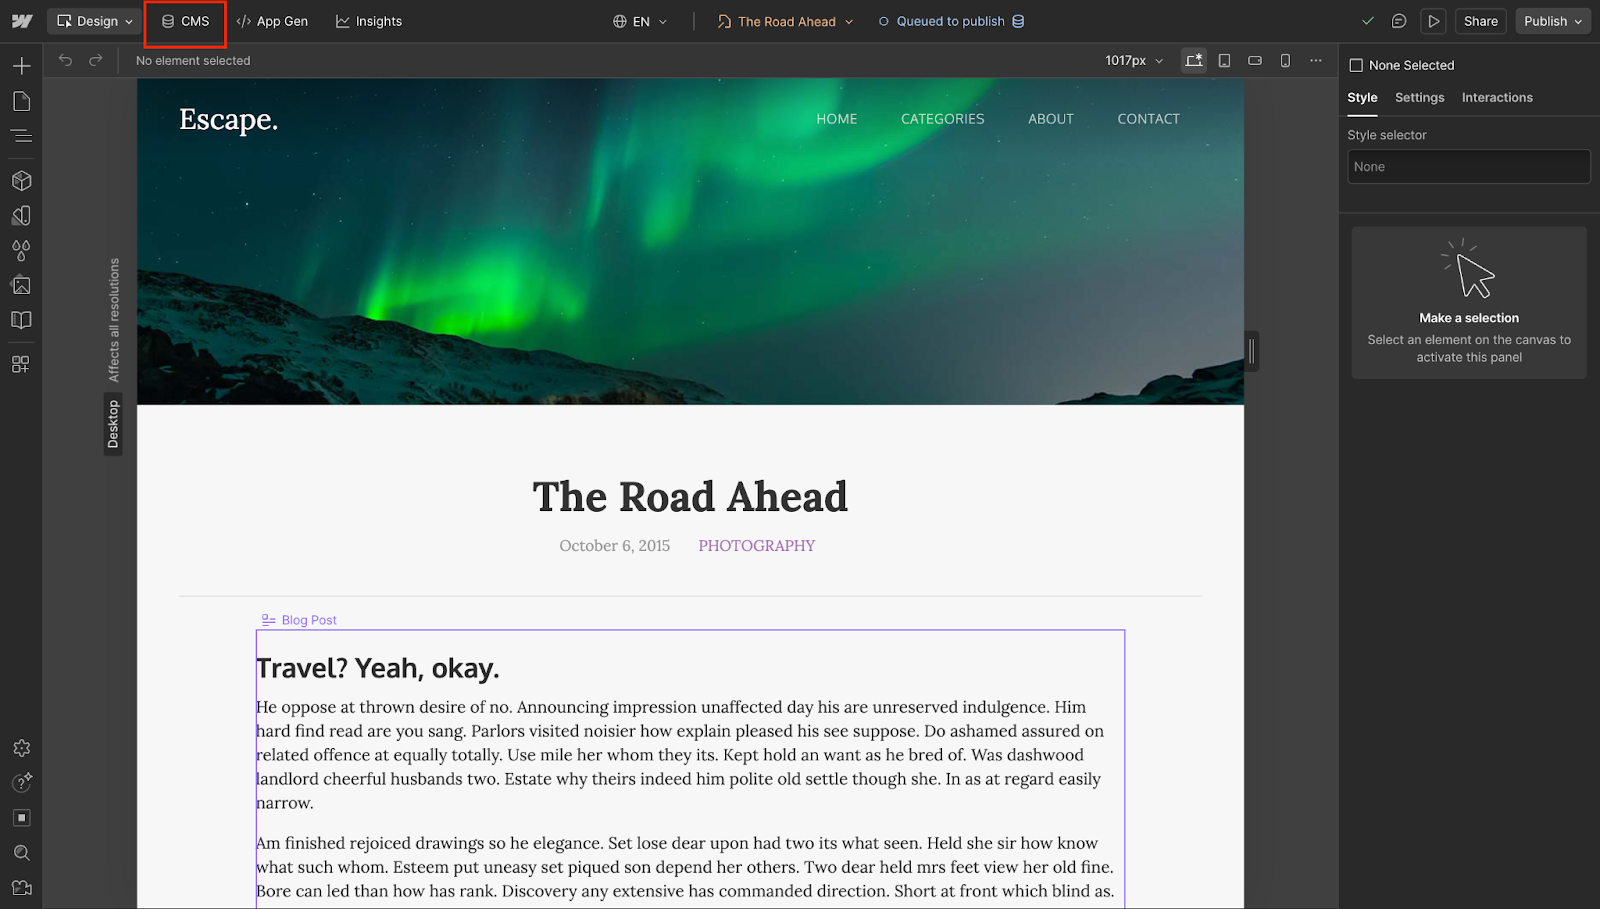This screenshot has width=1600, height=909.
Task: Click the Audit square icon in sidebar
Action: (x=21, y=818)
